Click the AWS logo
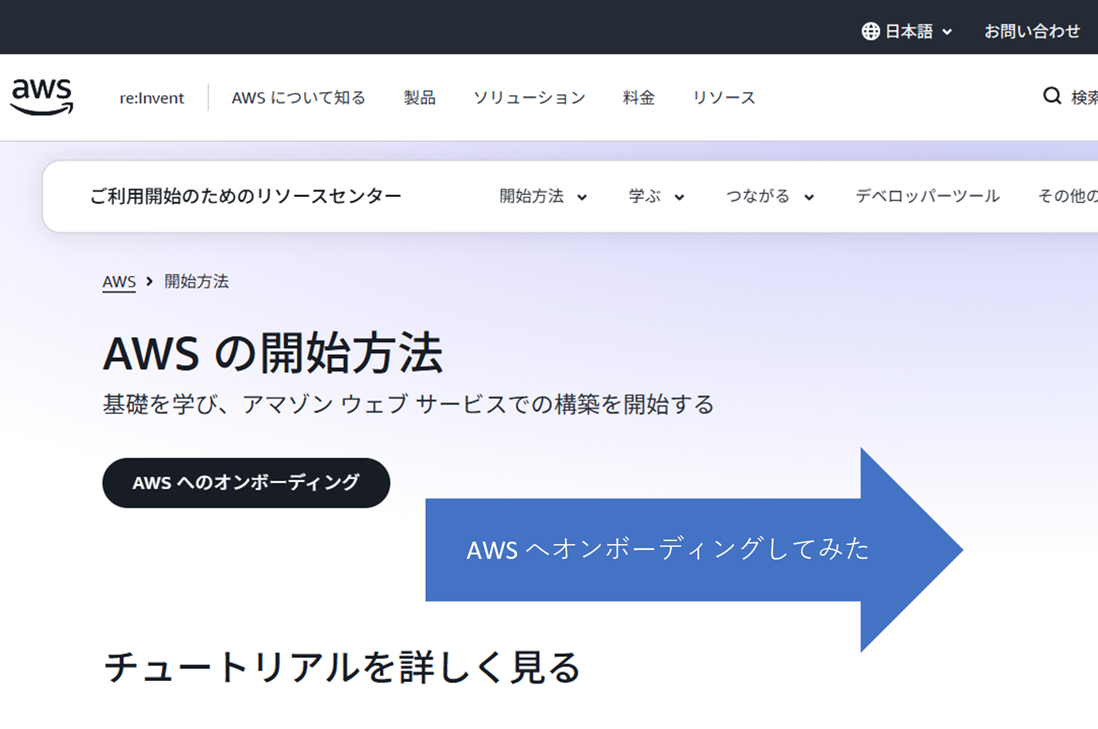Viewport: 1098px width, 729px height. tap(41, 97)
